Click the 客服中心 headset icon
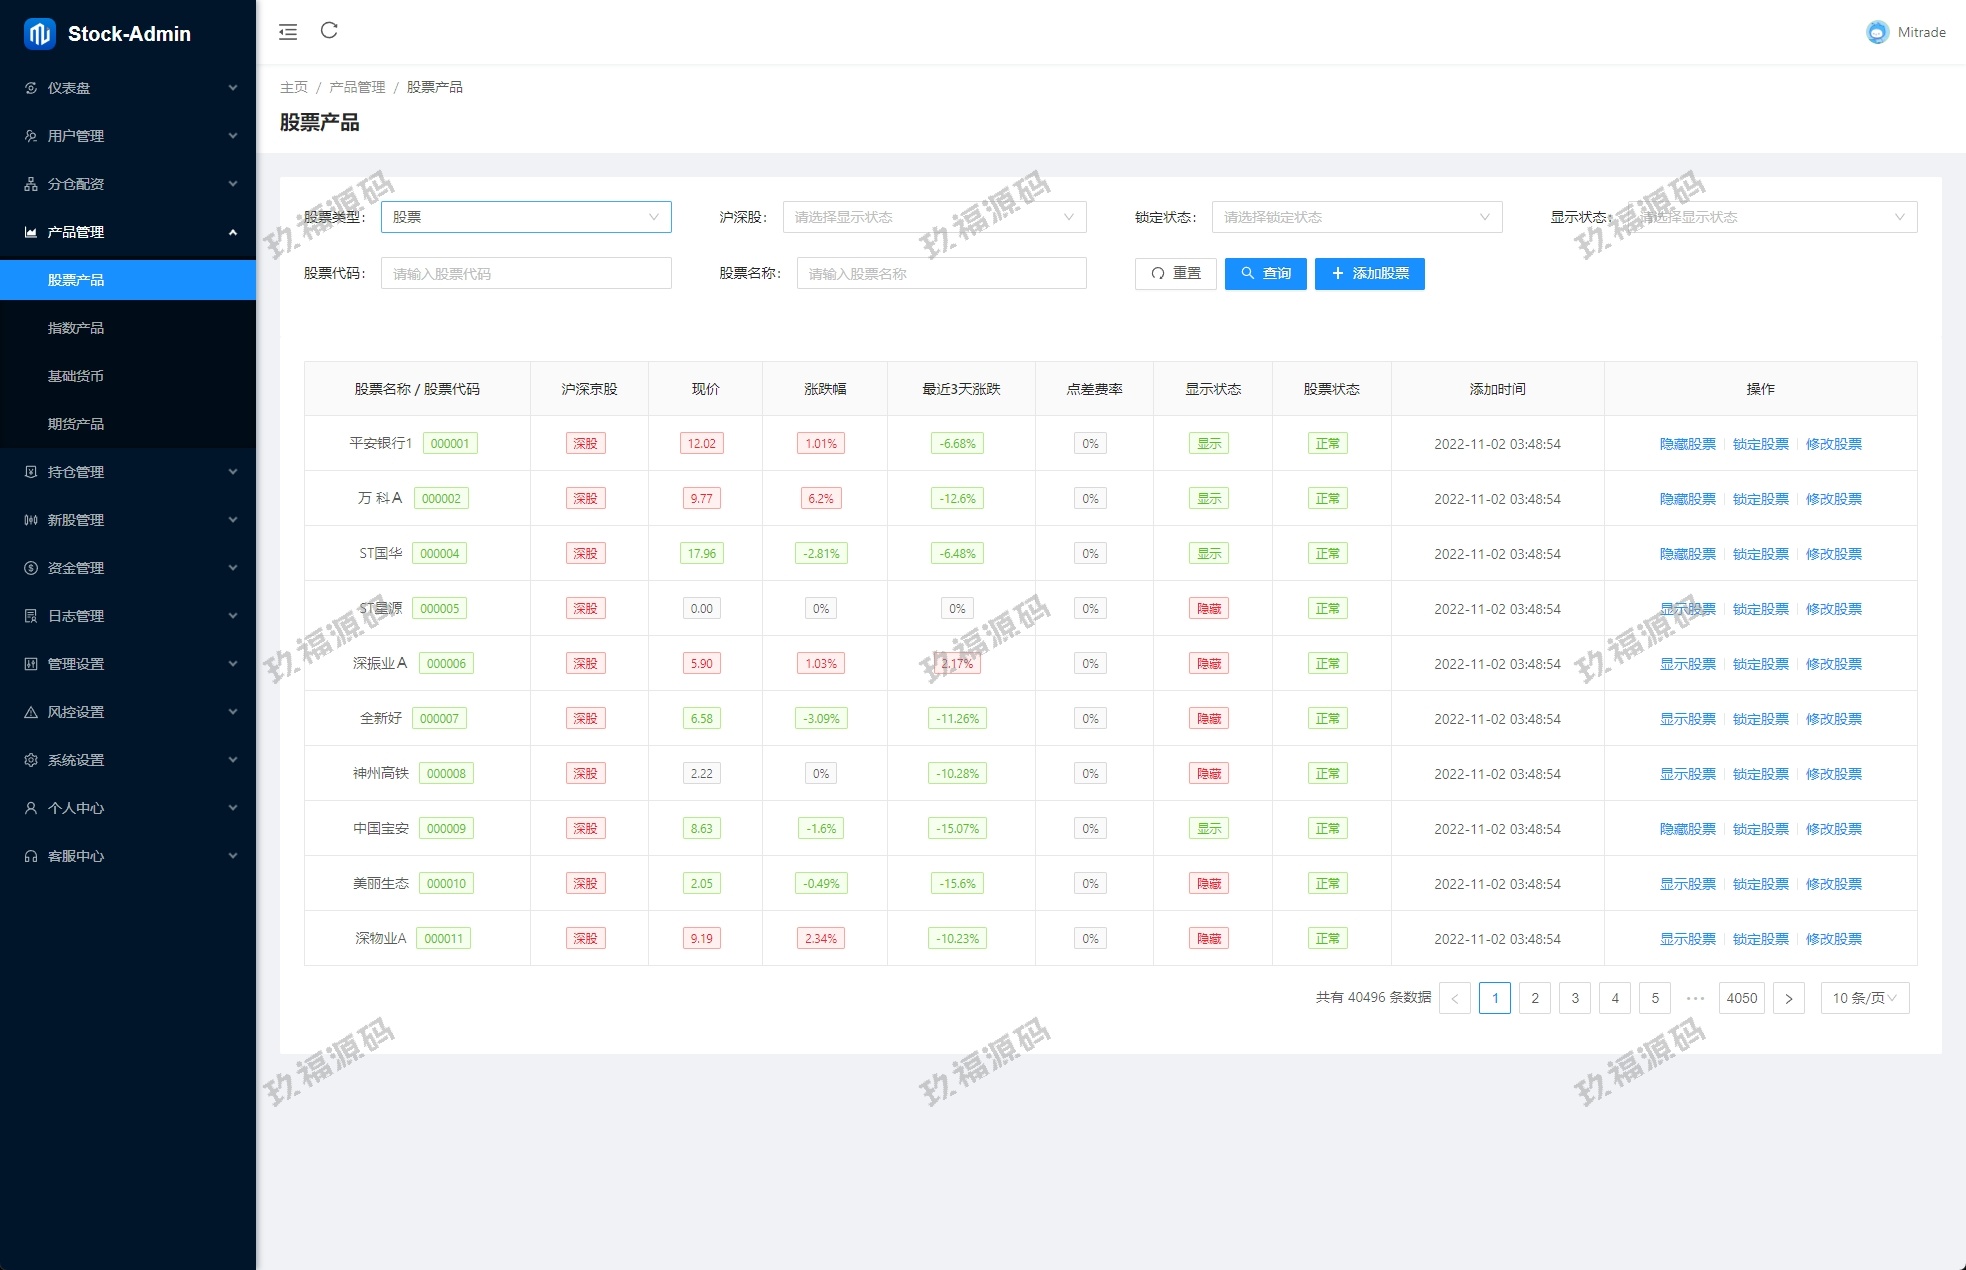The height and width of the screenshot is (1270, 1966). [31, 856]
